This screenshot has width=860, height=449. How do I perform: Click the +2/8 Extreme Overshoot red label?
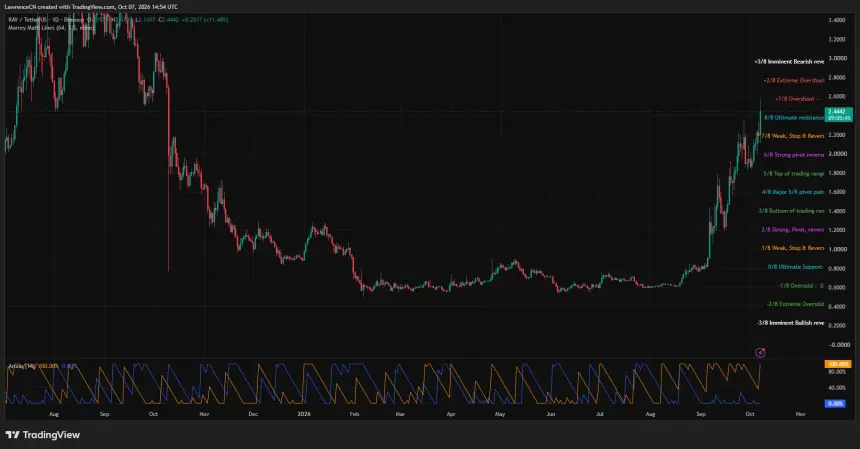794,80
